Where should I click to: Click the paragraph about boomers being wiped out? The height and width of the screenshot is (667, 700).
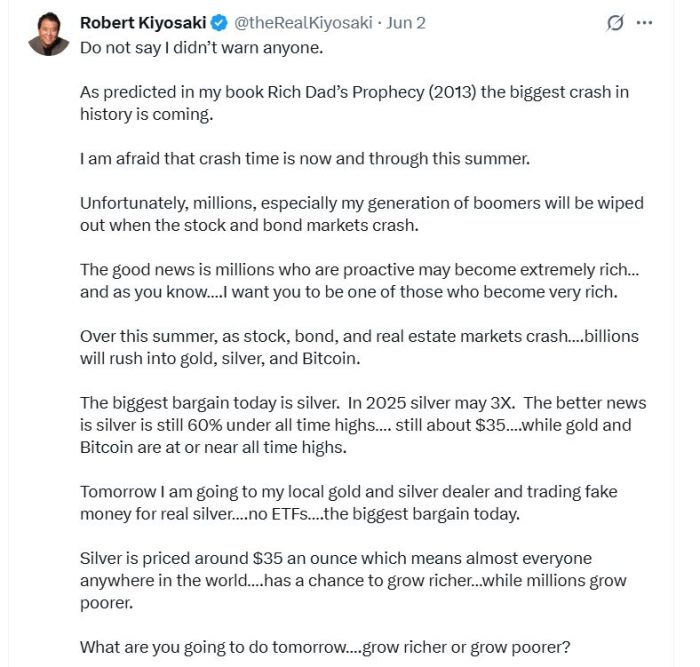(x=362, y=214)
